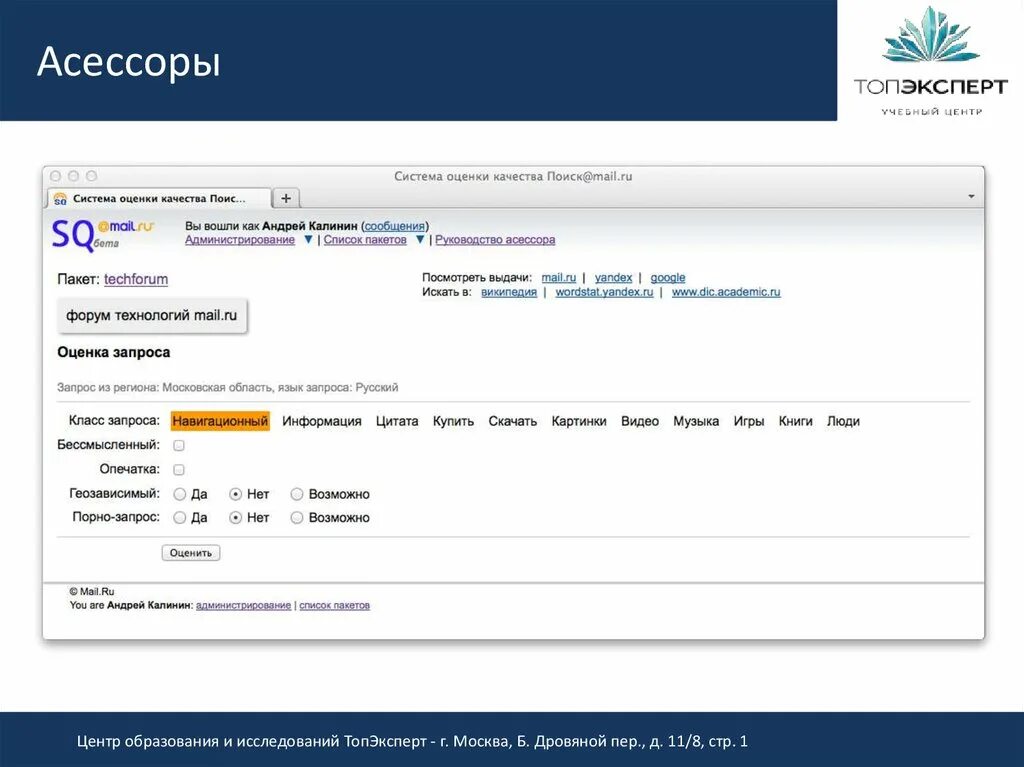Choose the Купить query class
1024x767 pixels.
pyautogui.click(x=453, y=421)
